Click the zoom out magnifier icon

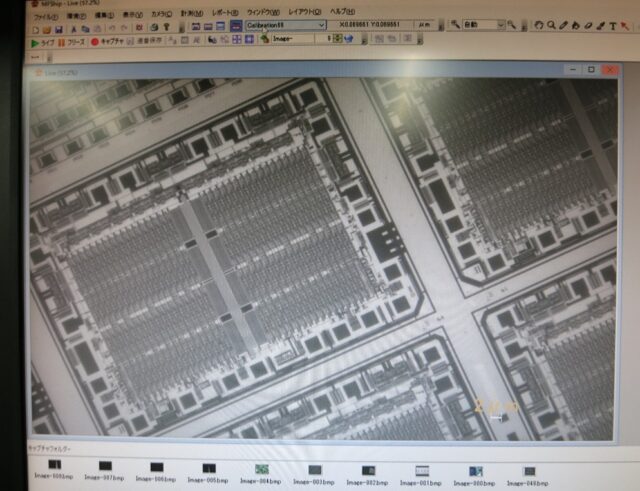[x=455, y=24]
